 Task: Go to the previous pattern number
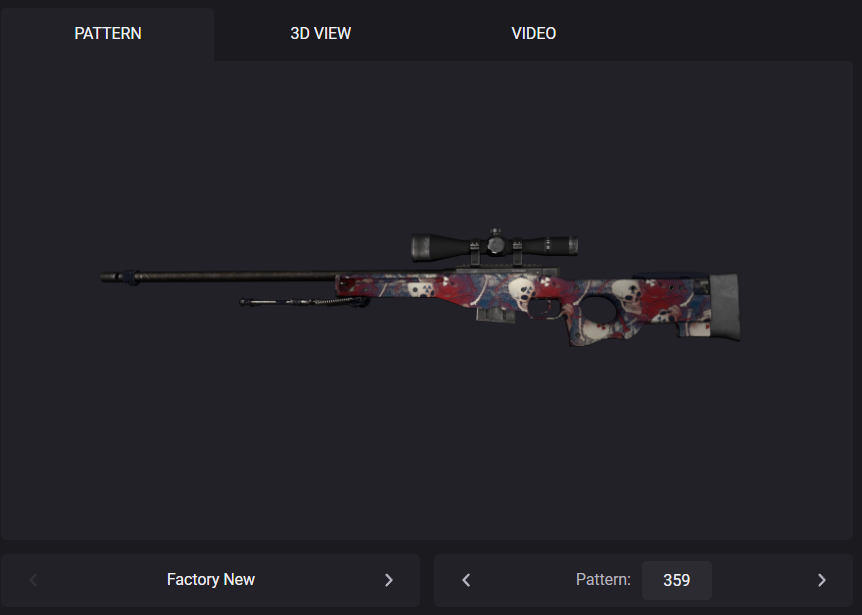point(466,580)
